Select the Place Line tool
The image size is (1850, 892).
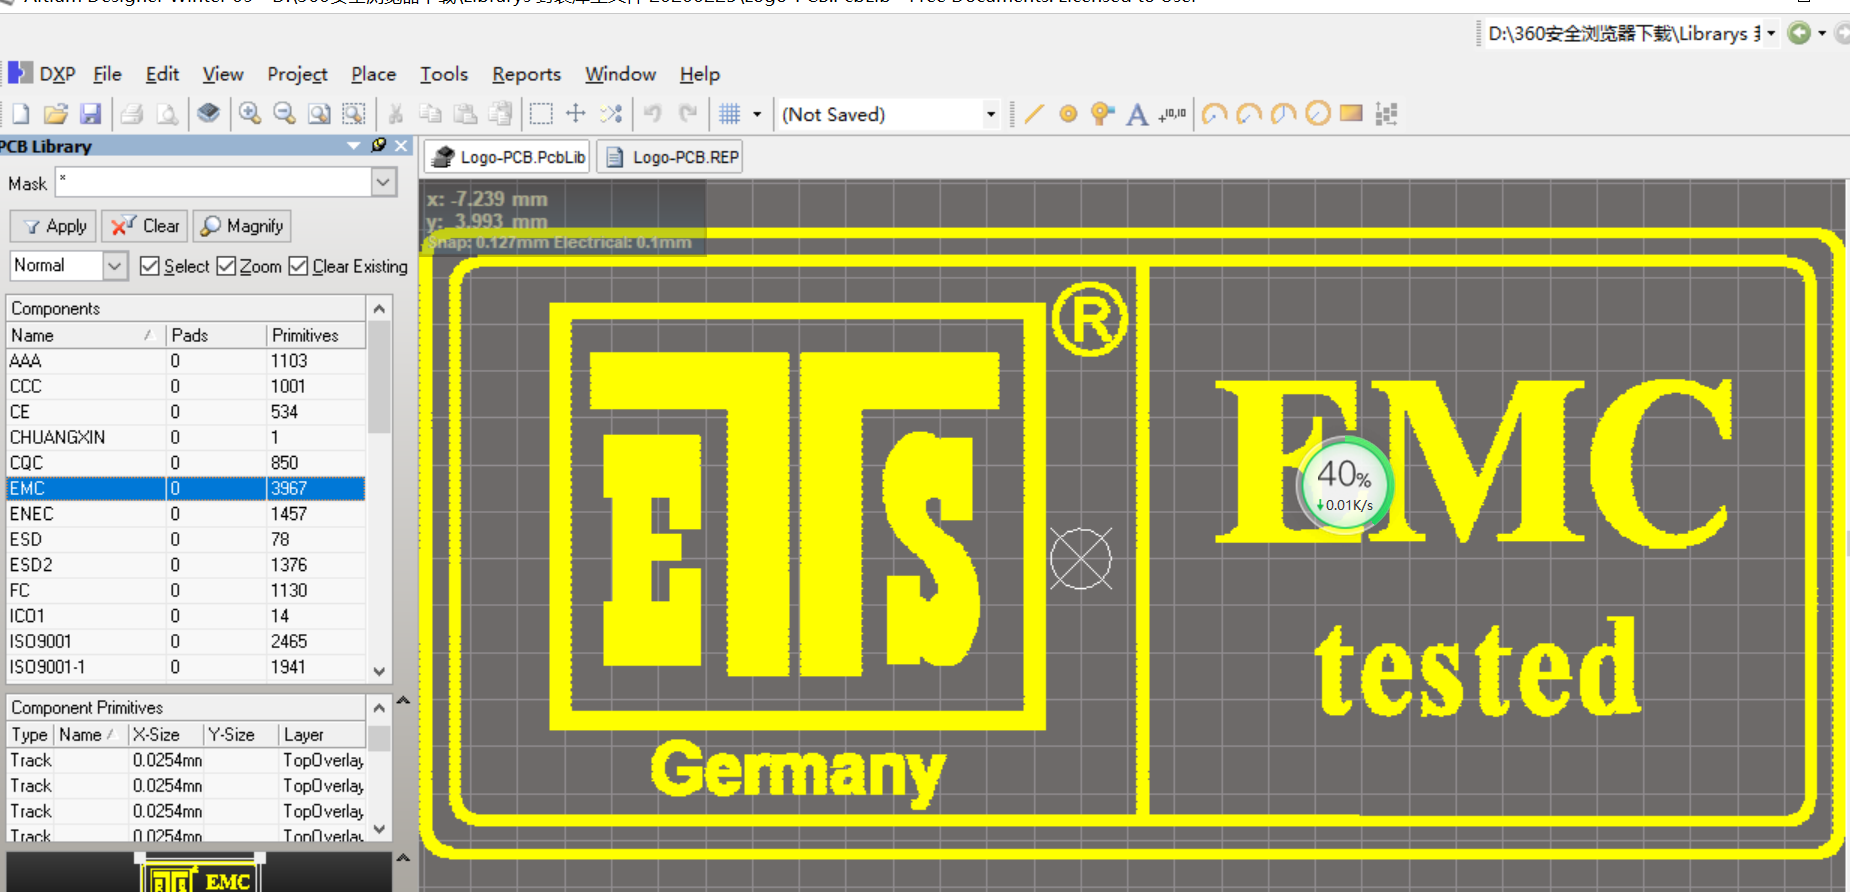tap(1034, 114)
